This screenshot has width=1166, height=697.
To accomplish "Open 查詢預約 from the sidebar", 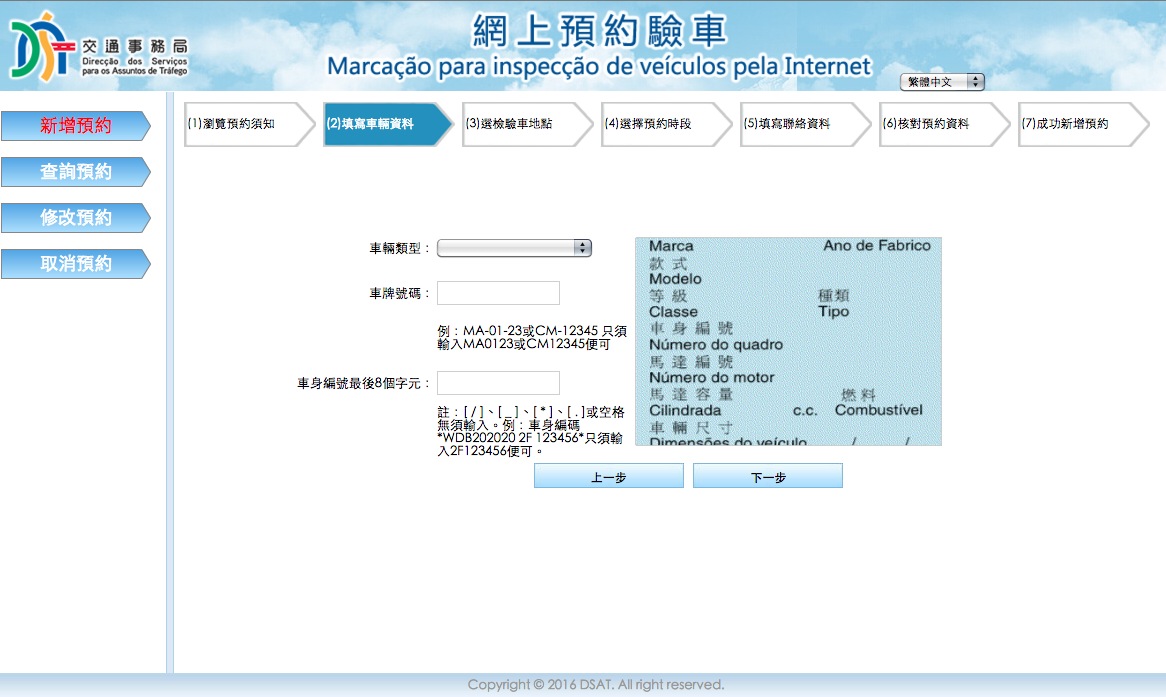I will (x=75, y=172).
